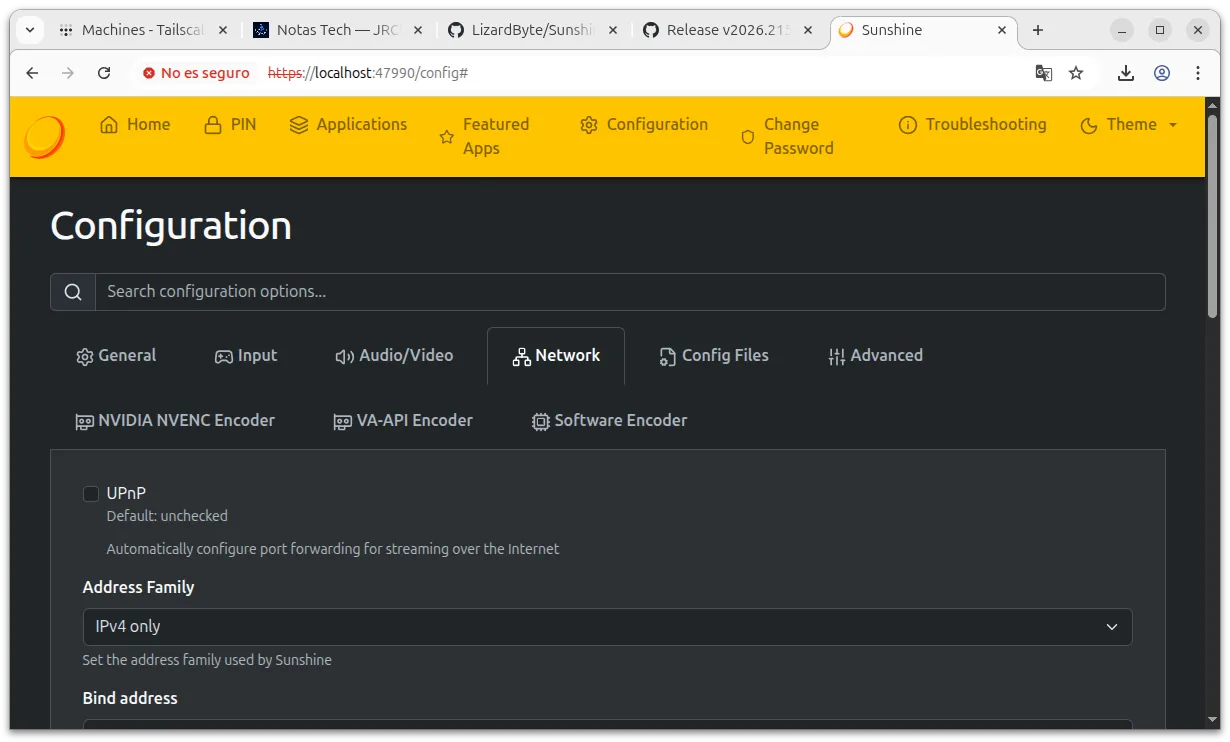This screenshot has height=742, width=1230.
Task: Click the 'No es seguro' security indicator
Action: 196,73
